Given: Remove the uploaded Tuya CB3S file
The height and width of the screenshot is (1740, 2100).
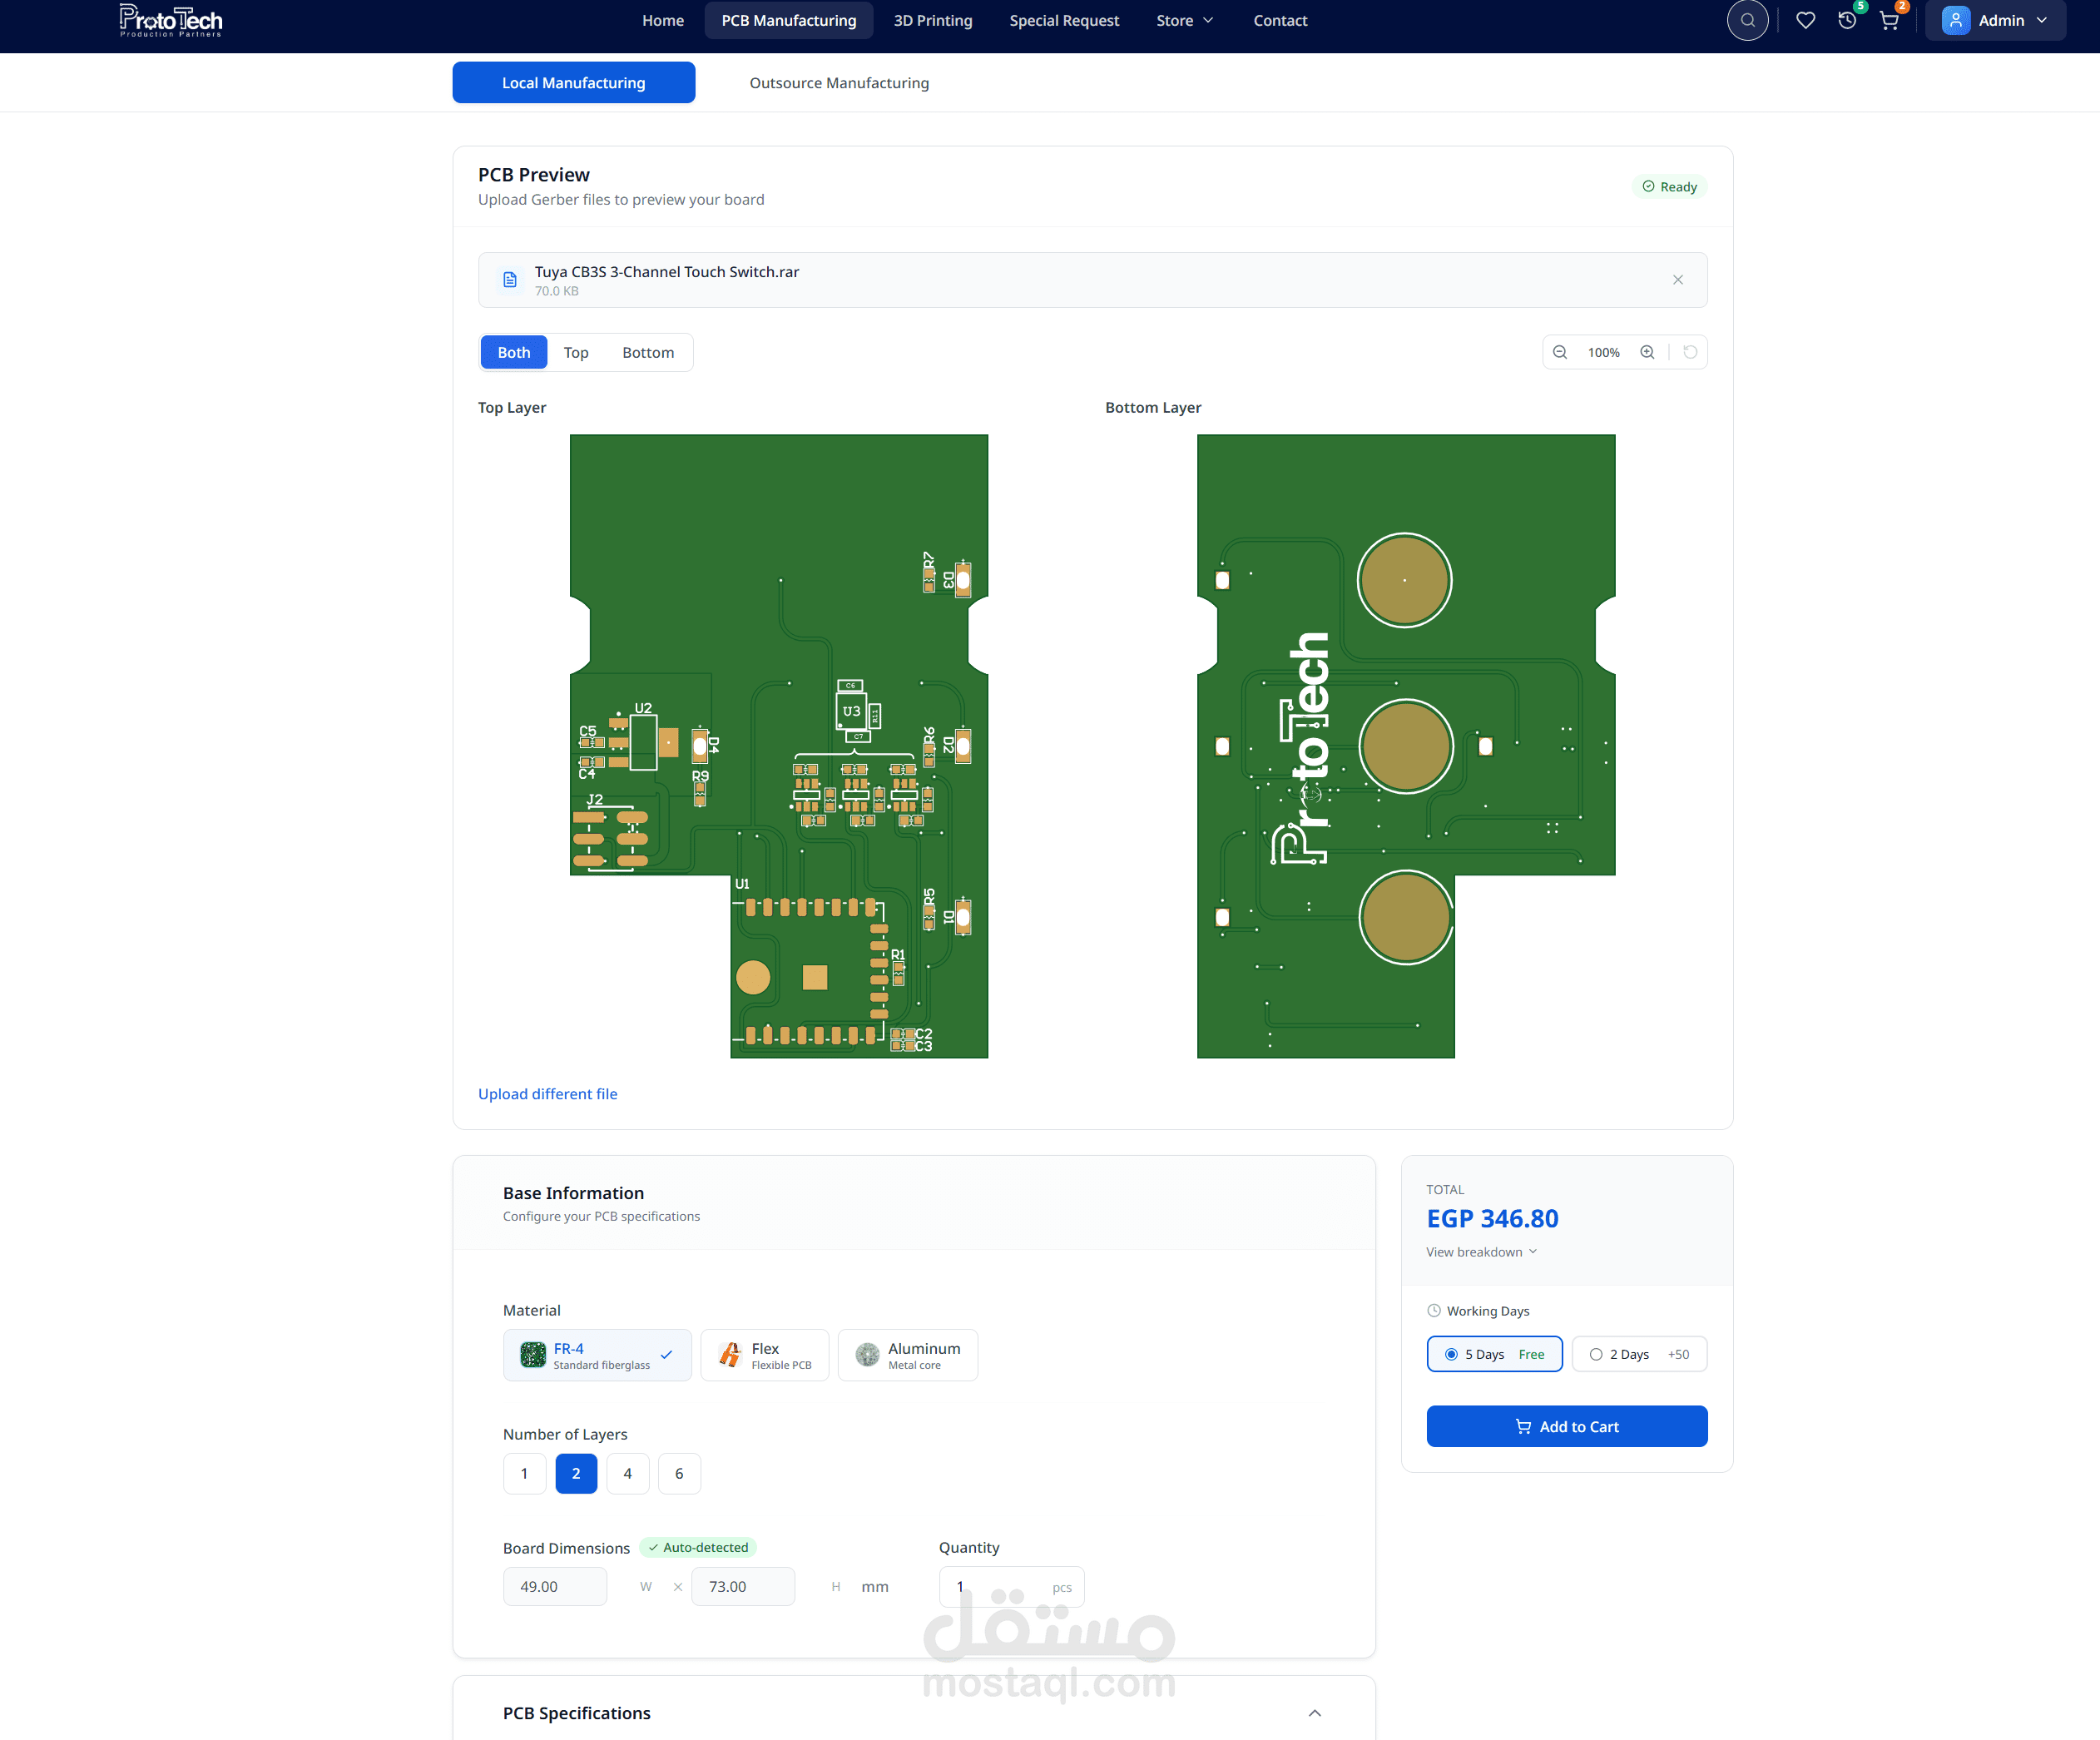Looking at the screenshot, I should (1678, 280).
